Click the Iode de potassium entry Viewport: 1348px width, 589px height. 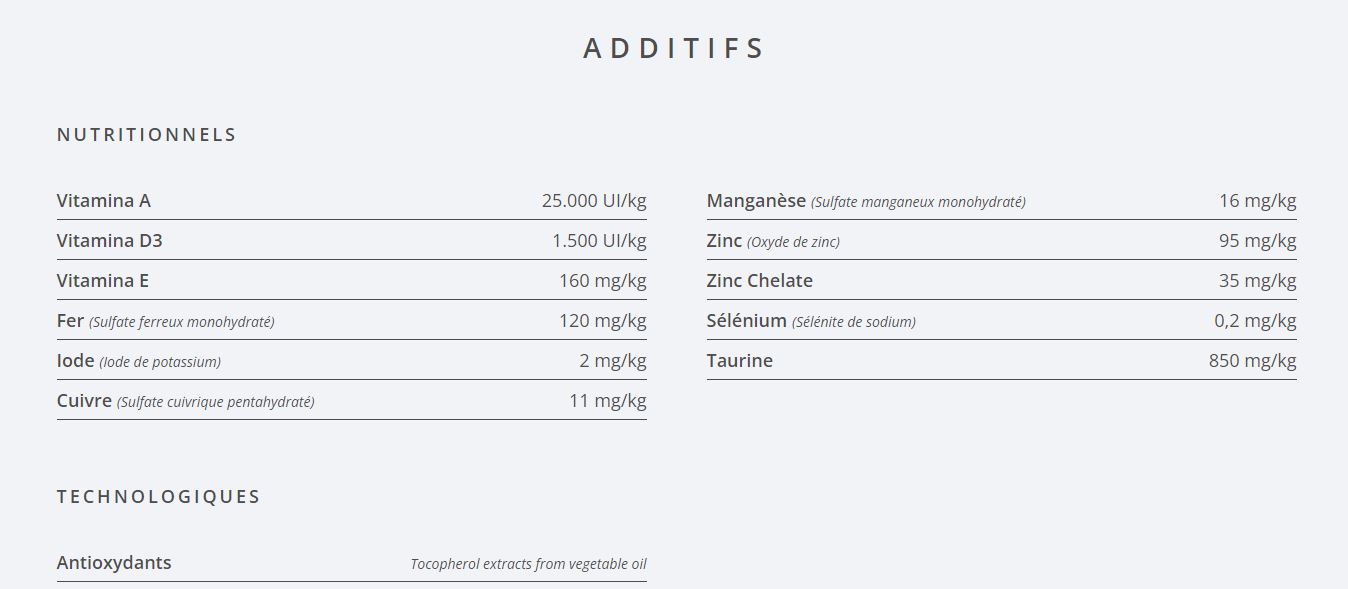click(x=139, y=361)
